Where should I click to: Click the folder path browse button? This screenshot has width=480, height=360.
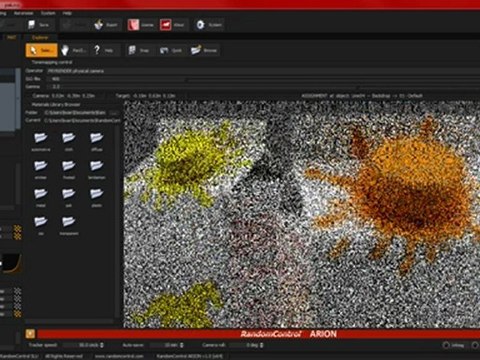[x=114, y=113]
